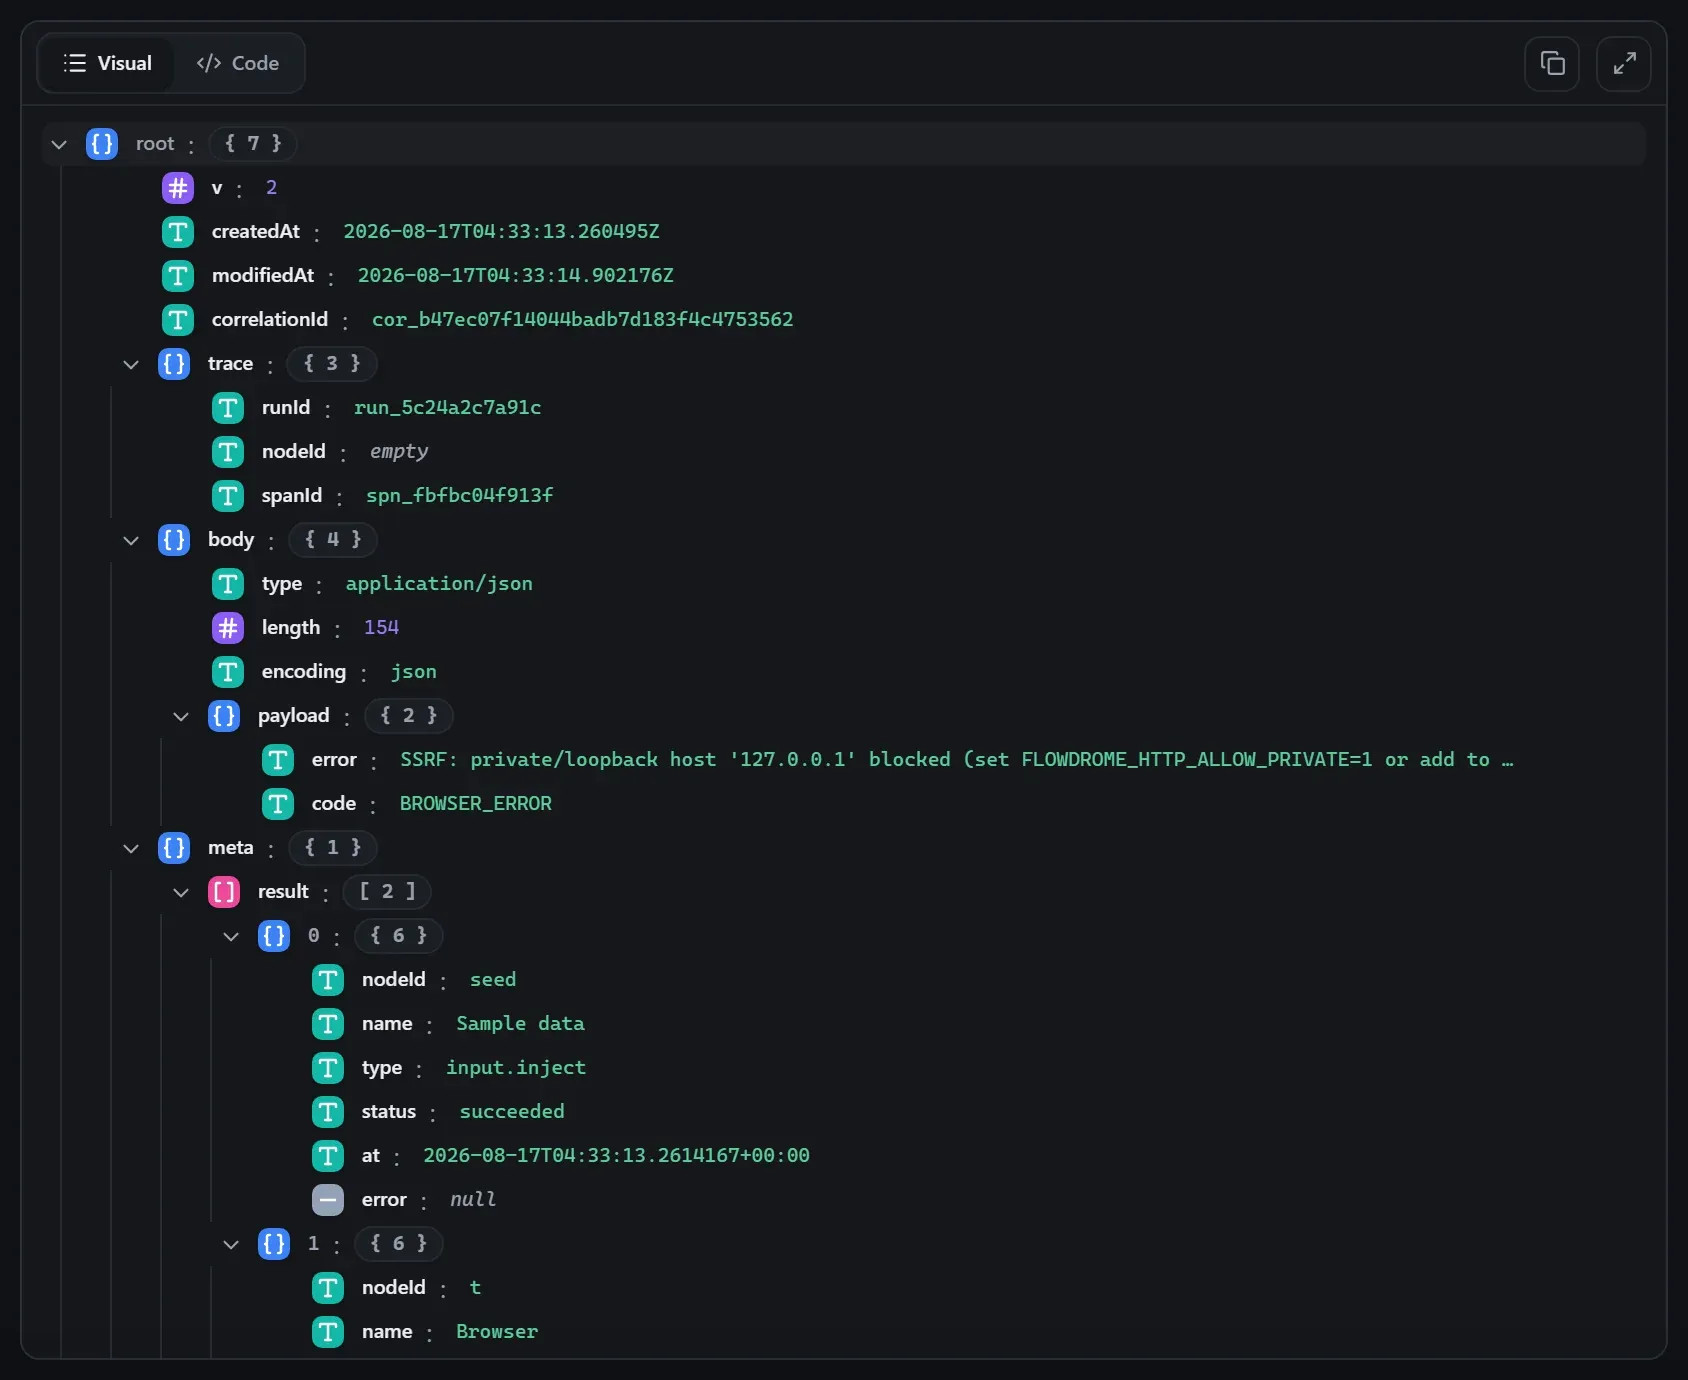The height and width of the screenshot is (1380, 1688).
Task: Click the text icon beside status
Action: [x=328, y=1112]
